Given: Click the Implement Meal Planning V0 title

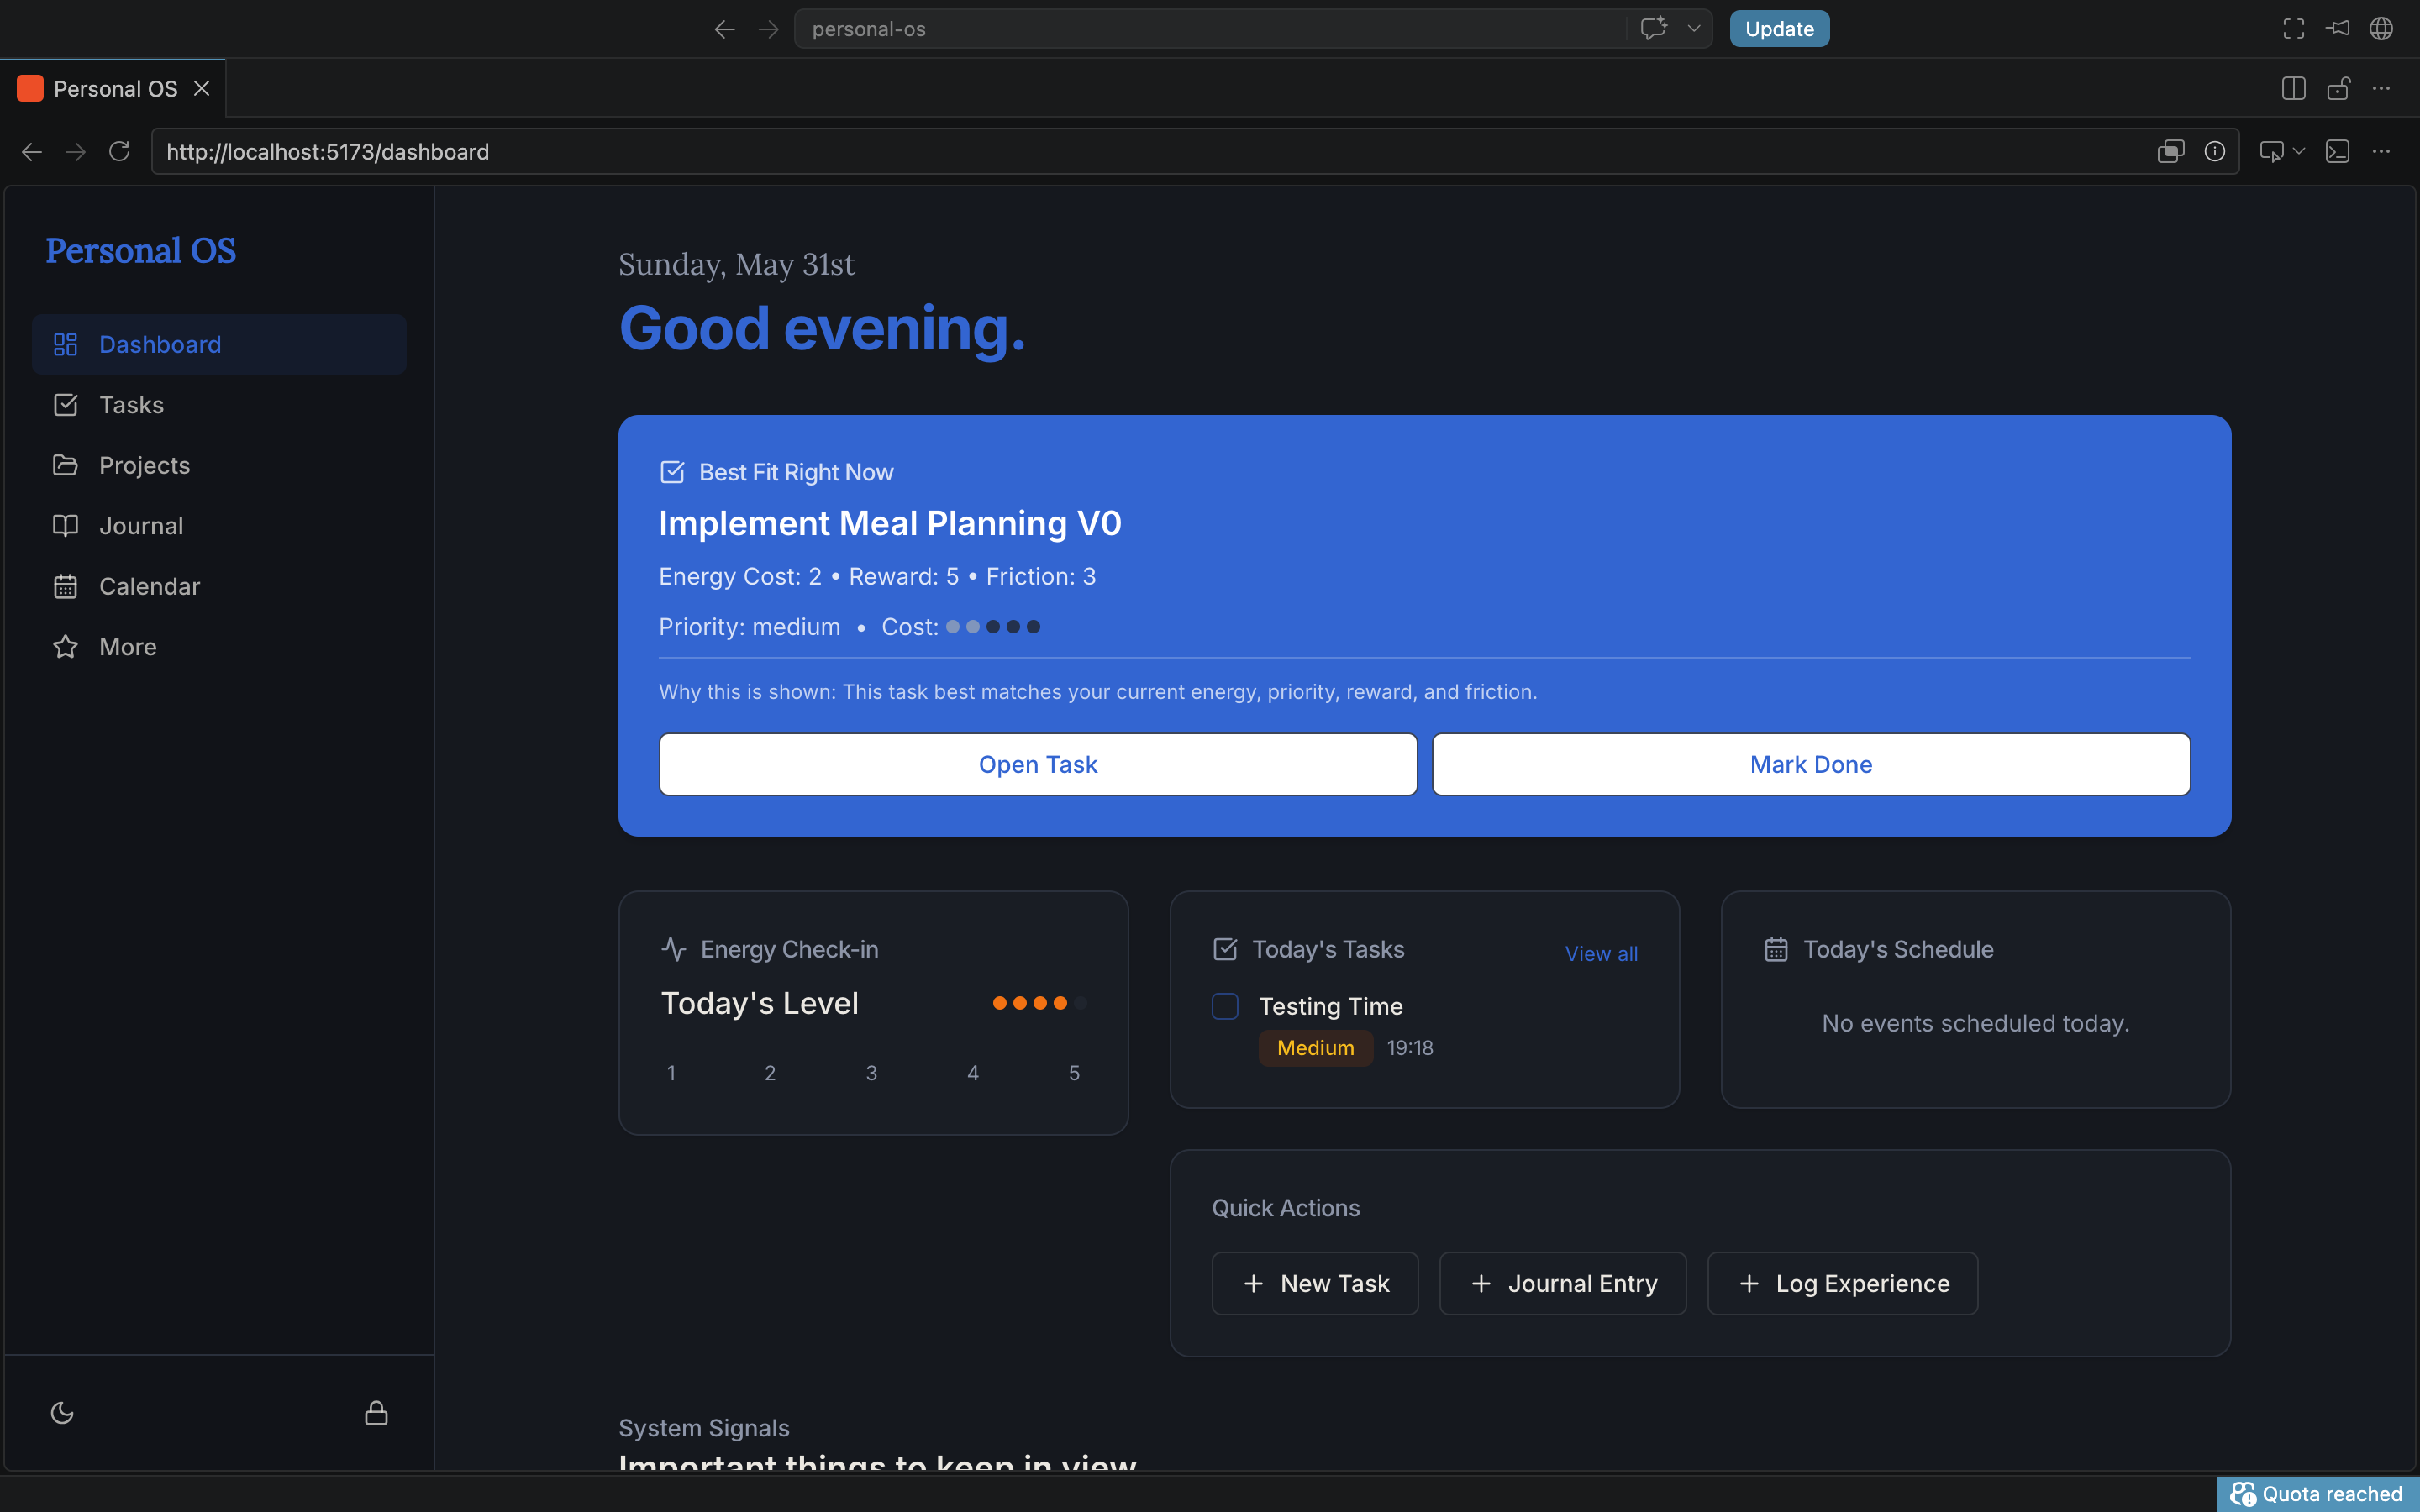Looking at the screenshot, I should coord(890,523).
